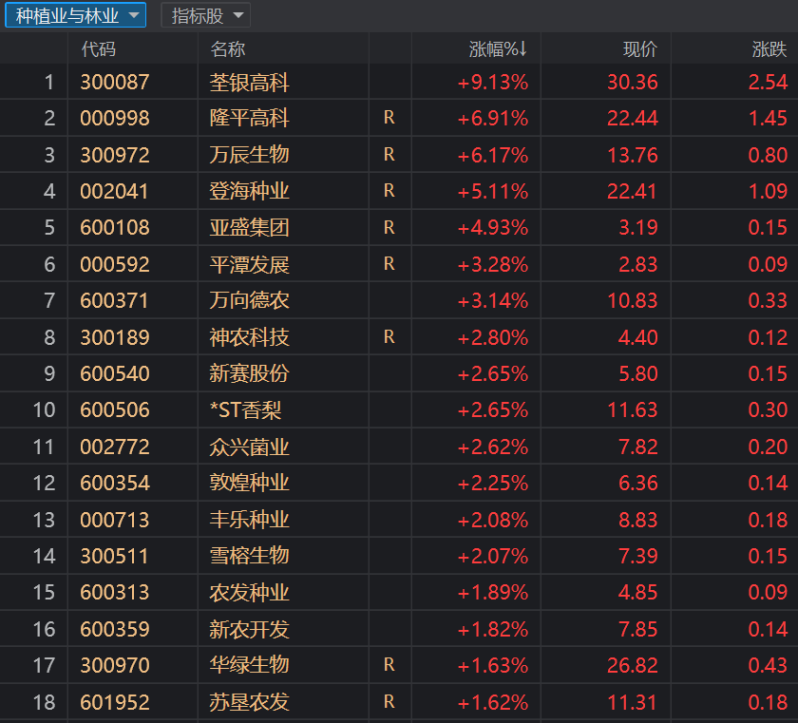The width and height of the screenshot is (799, 724).
Task: Click the 名称 column header
Action: point(228,48)
